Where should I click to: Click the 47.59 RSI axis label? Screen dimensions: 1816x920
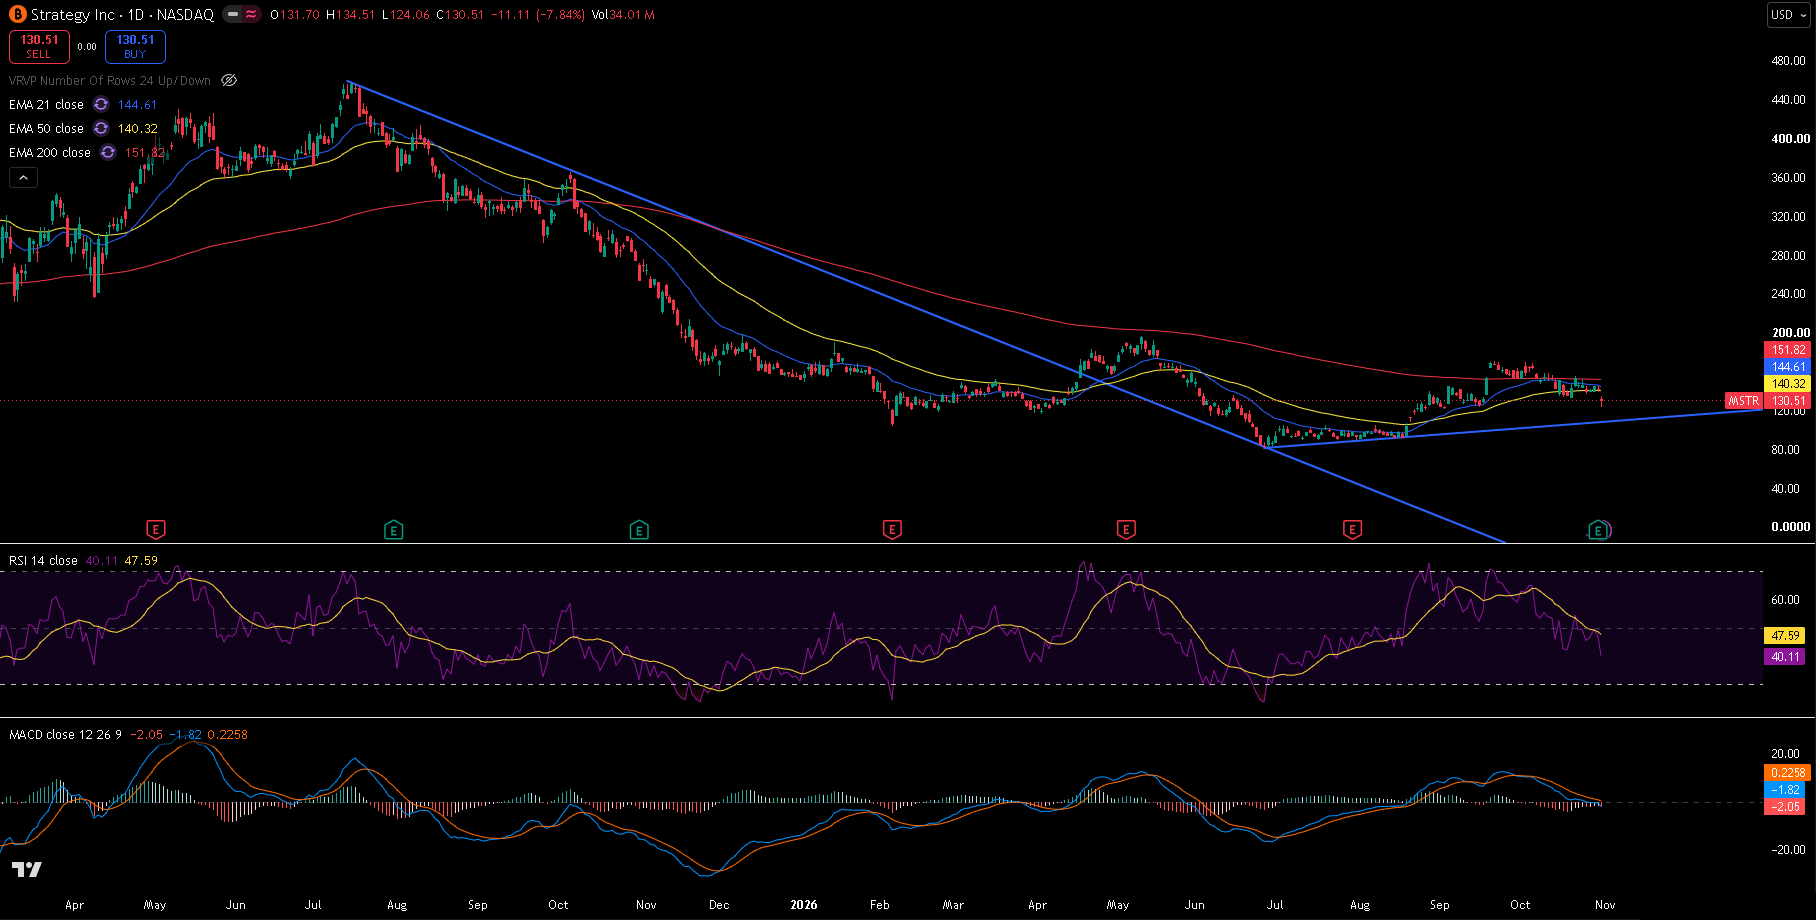pyautogui.click(x=1786, y=635)
